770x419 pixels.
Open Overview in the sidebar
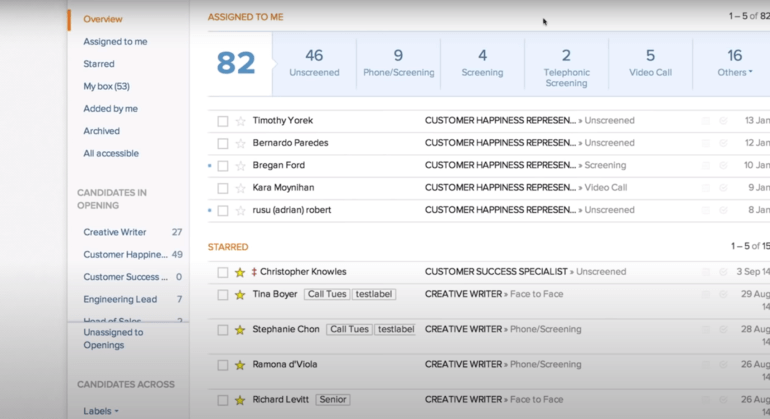tap(103, 19)
